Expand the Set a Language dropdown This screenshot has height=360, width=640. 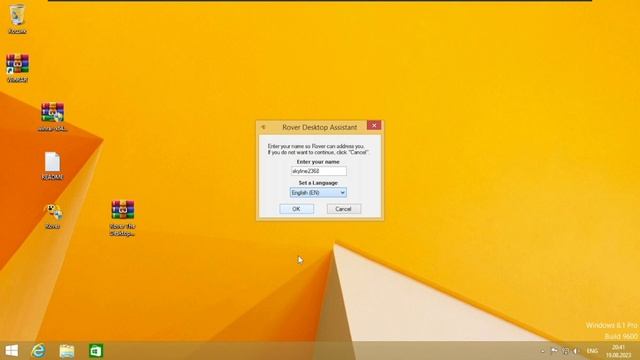pos(318,193)
